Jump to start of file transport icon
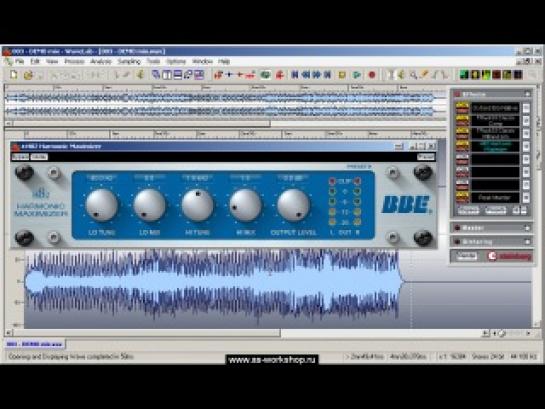The image size is (545, 409). [295, 74]
